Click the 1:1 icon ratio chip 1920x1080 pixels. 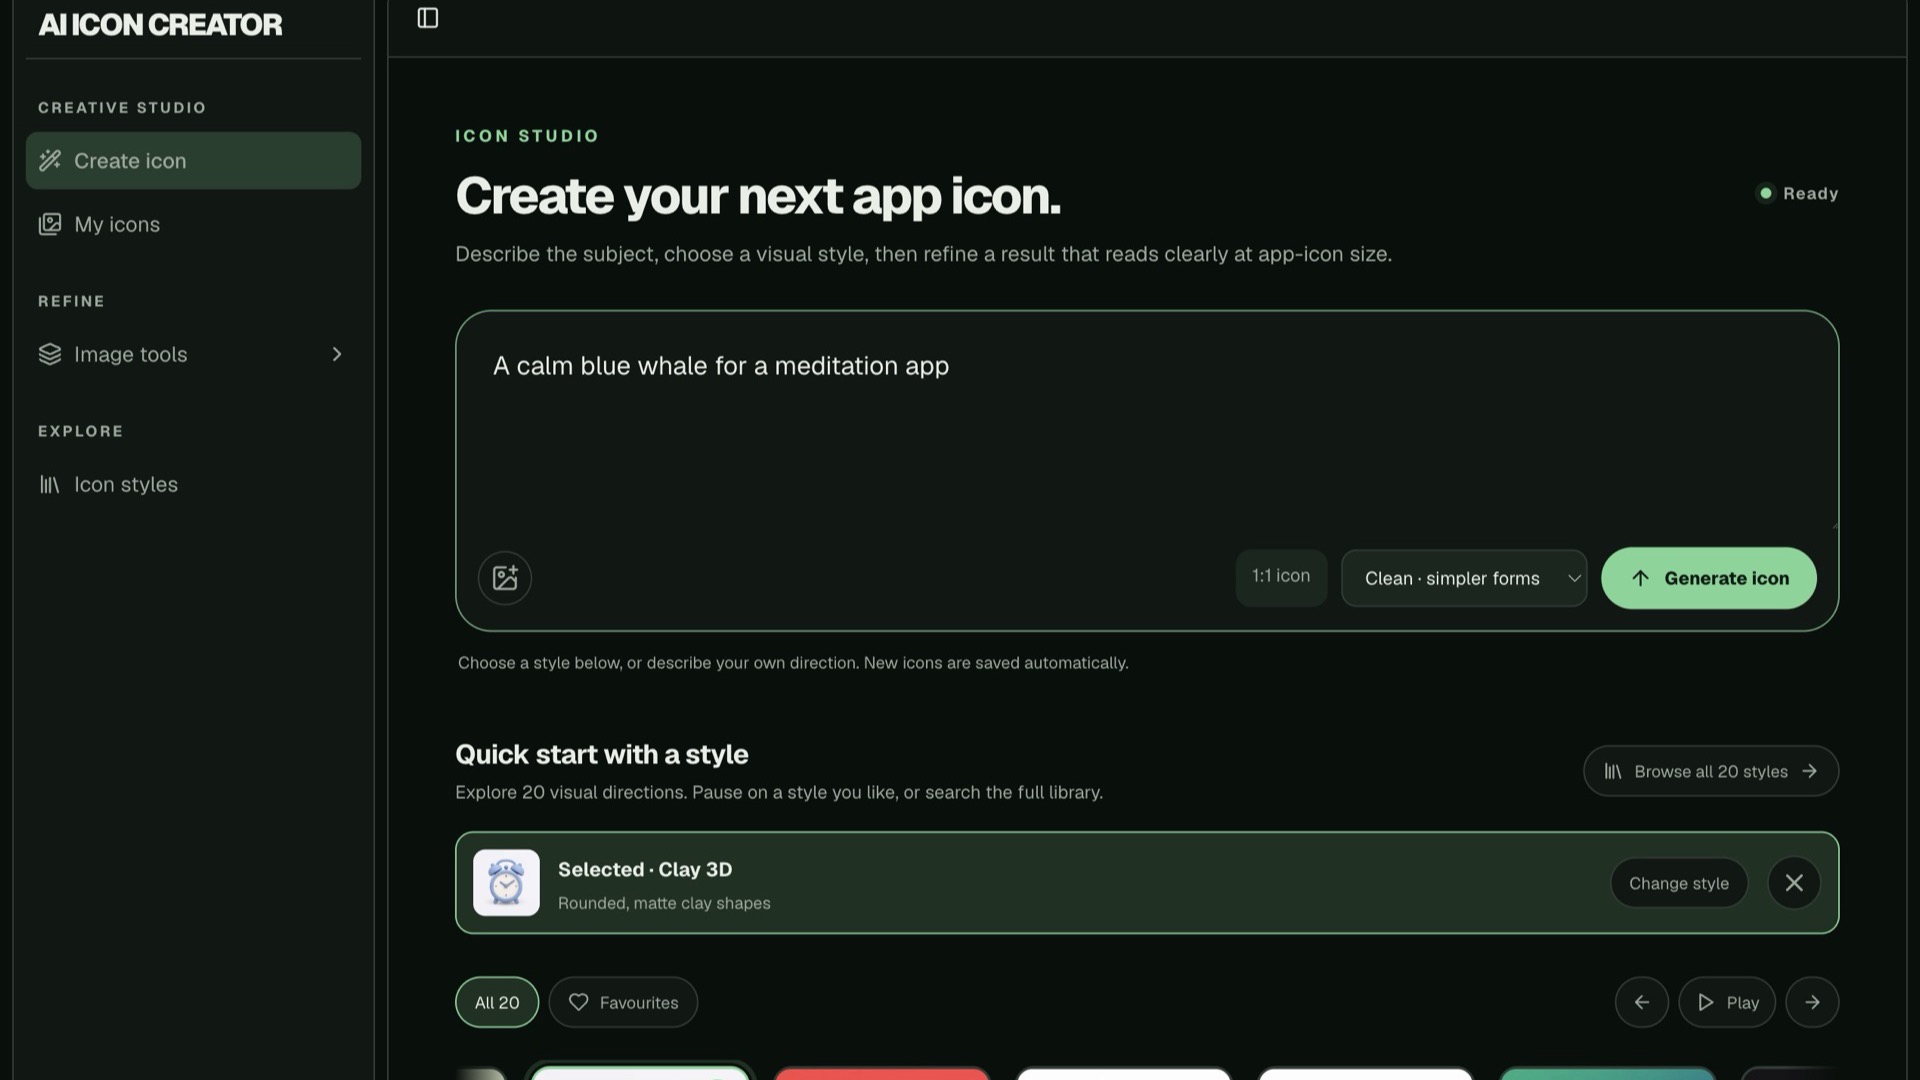tap(1281, 577)
